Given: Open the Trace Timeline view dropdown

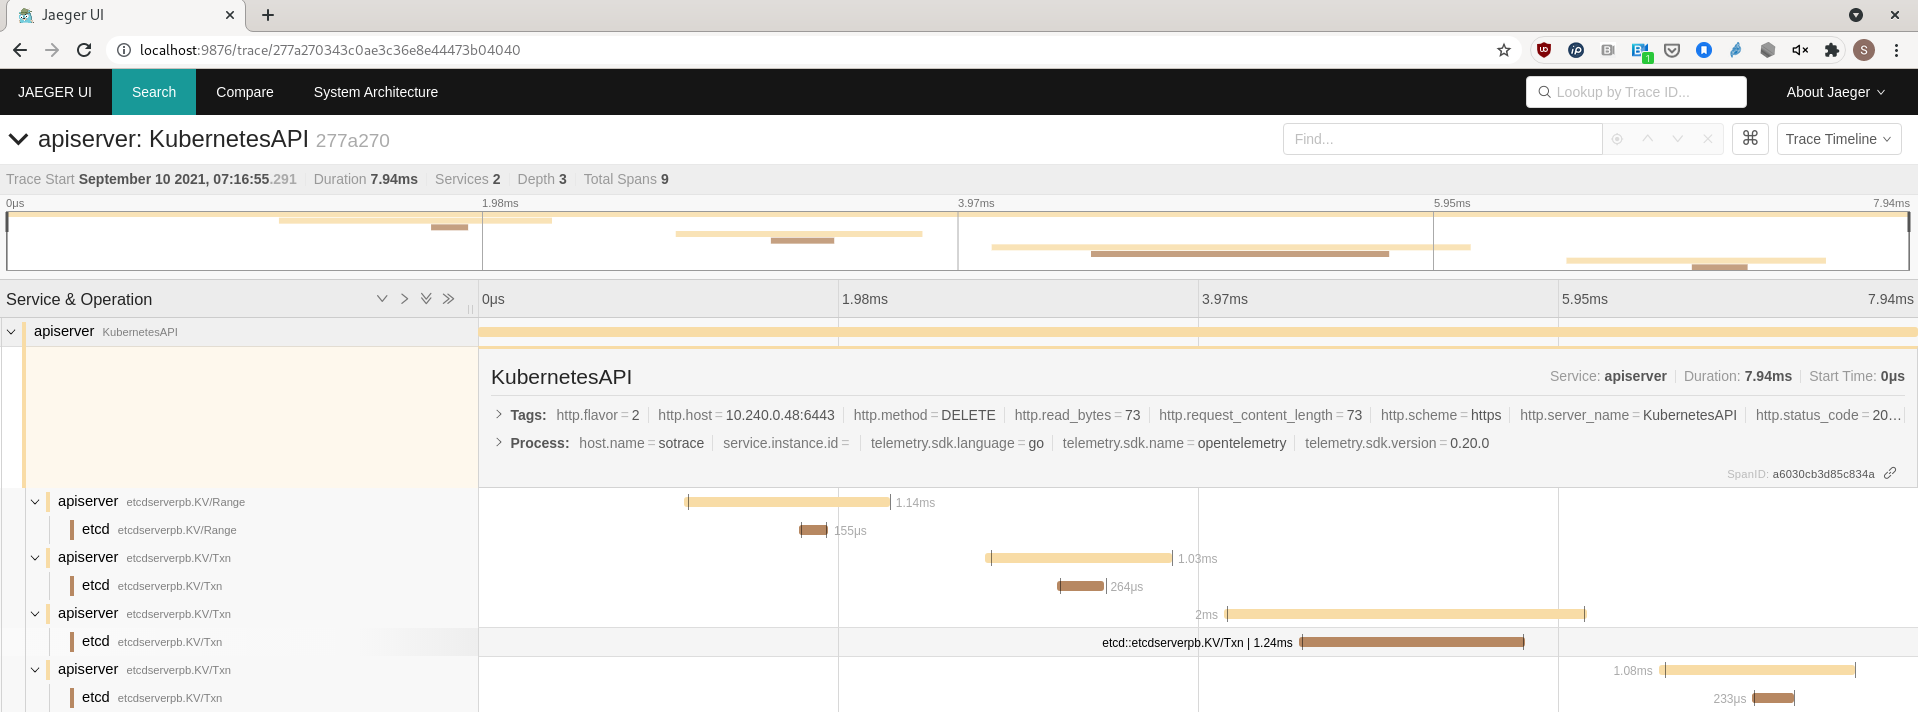Looking at the screenshot, I should coord(1839,139).
